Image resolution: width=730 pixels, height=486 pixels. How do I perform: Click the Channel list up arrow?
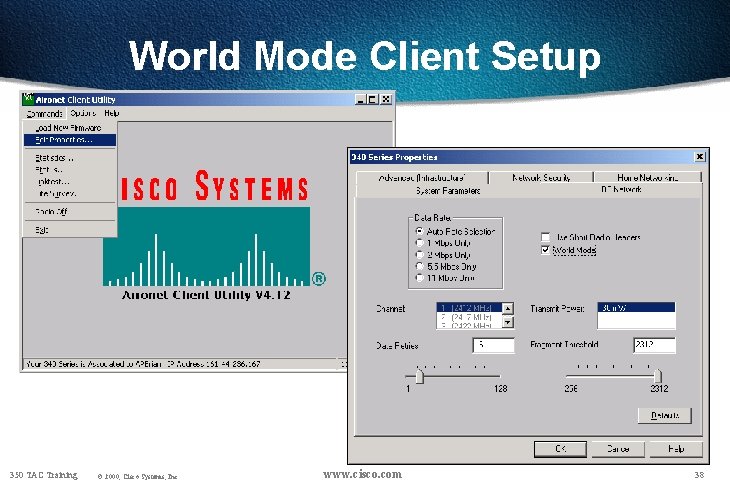pyautogui.click(x=508, y=309)
